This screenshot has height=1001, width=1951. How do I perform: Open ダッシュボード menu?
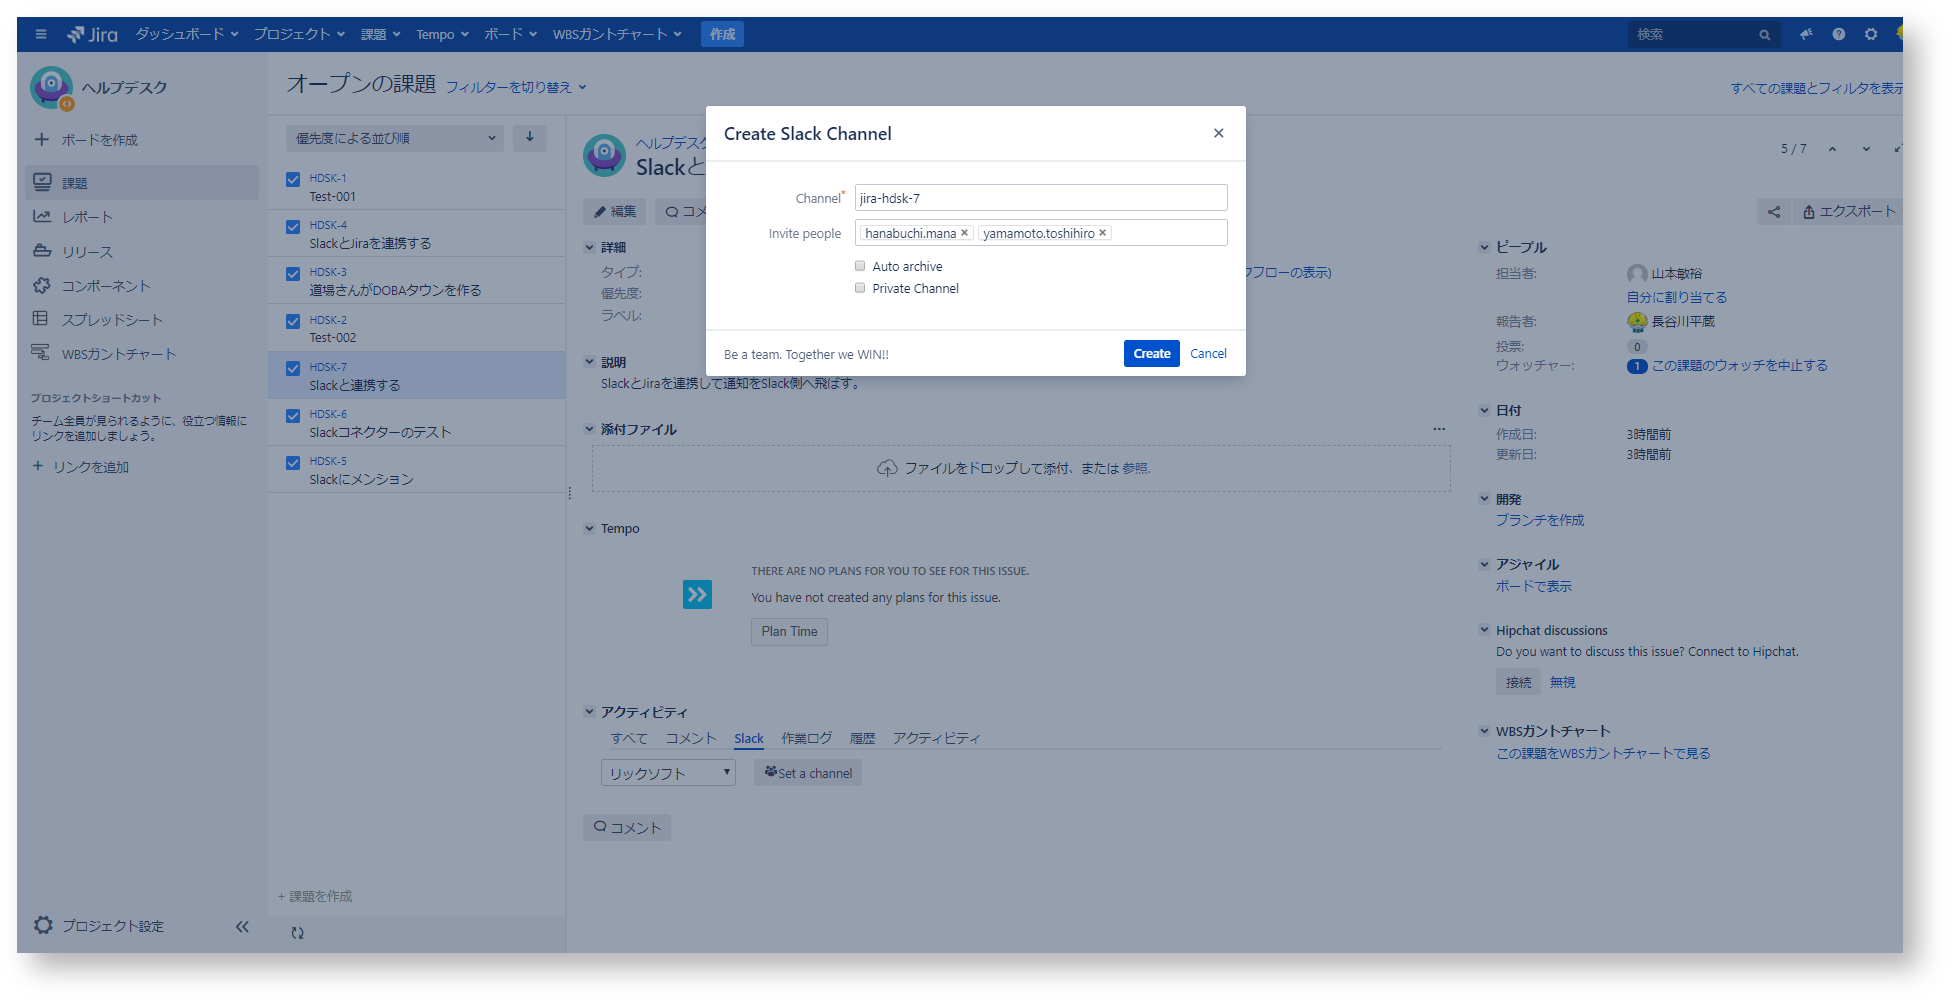[x=187, y=34]
